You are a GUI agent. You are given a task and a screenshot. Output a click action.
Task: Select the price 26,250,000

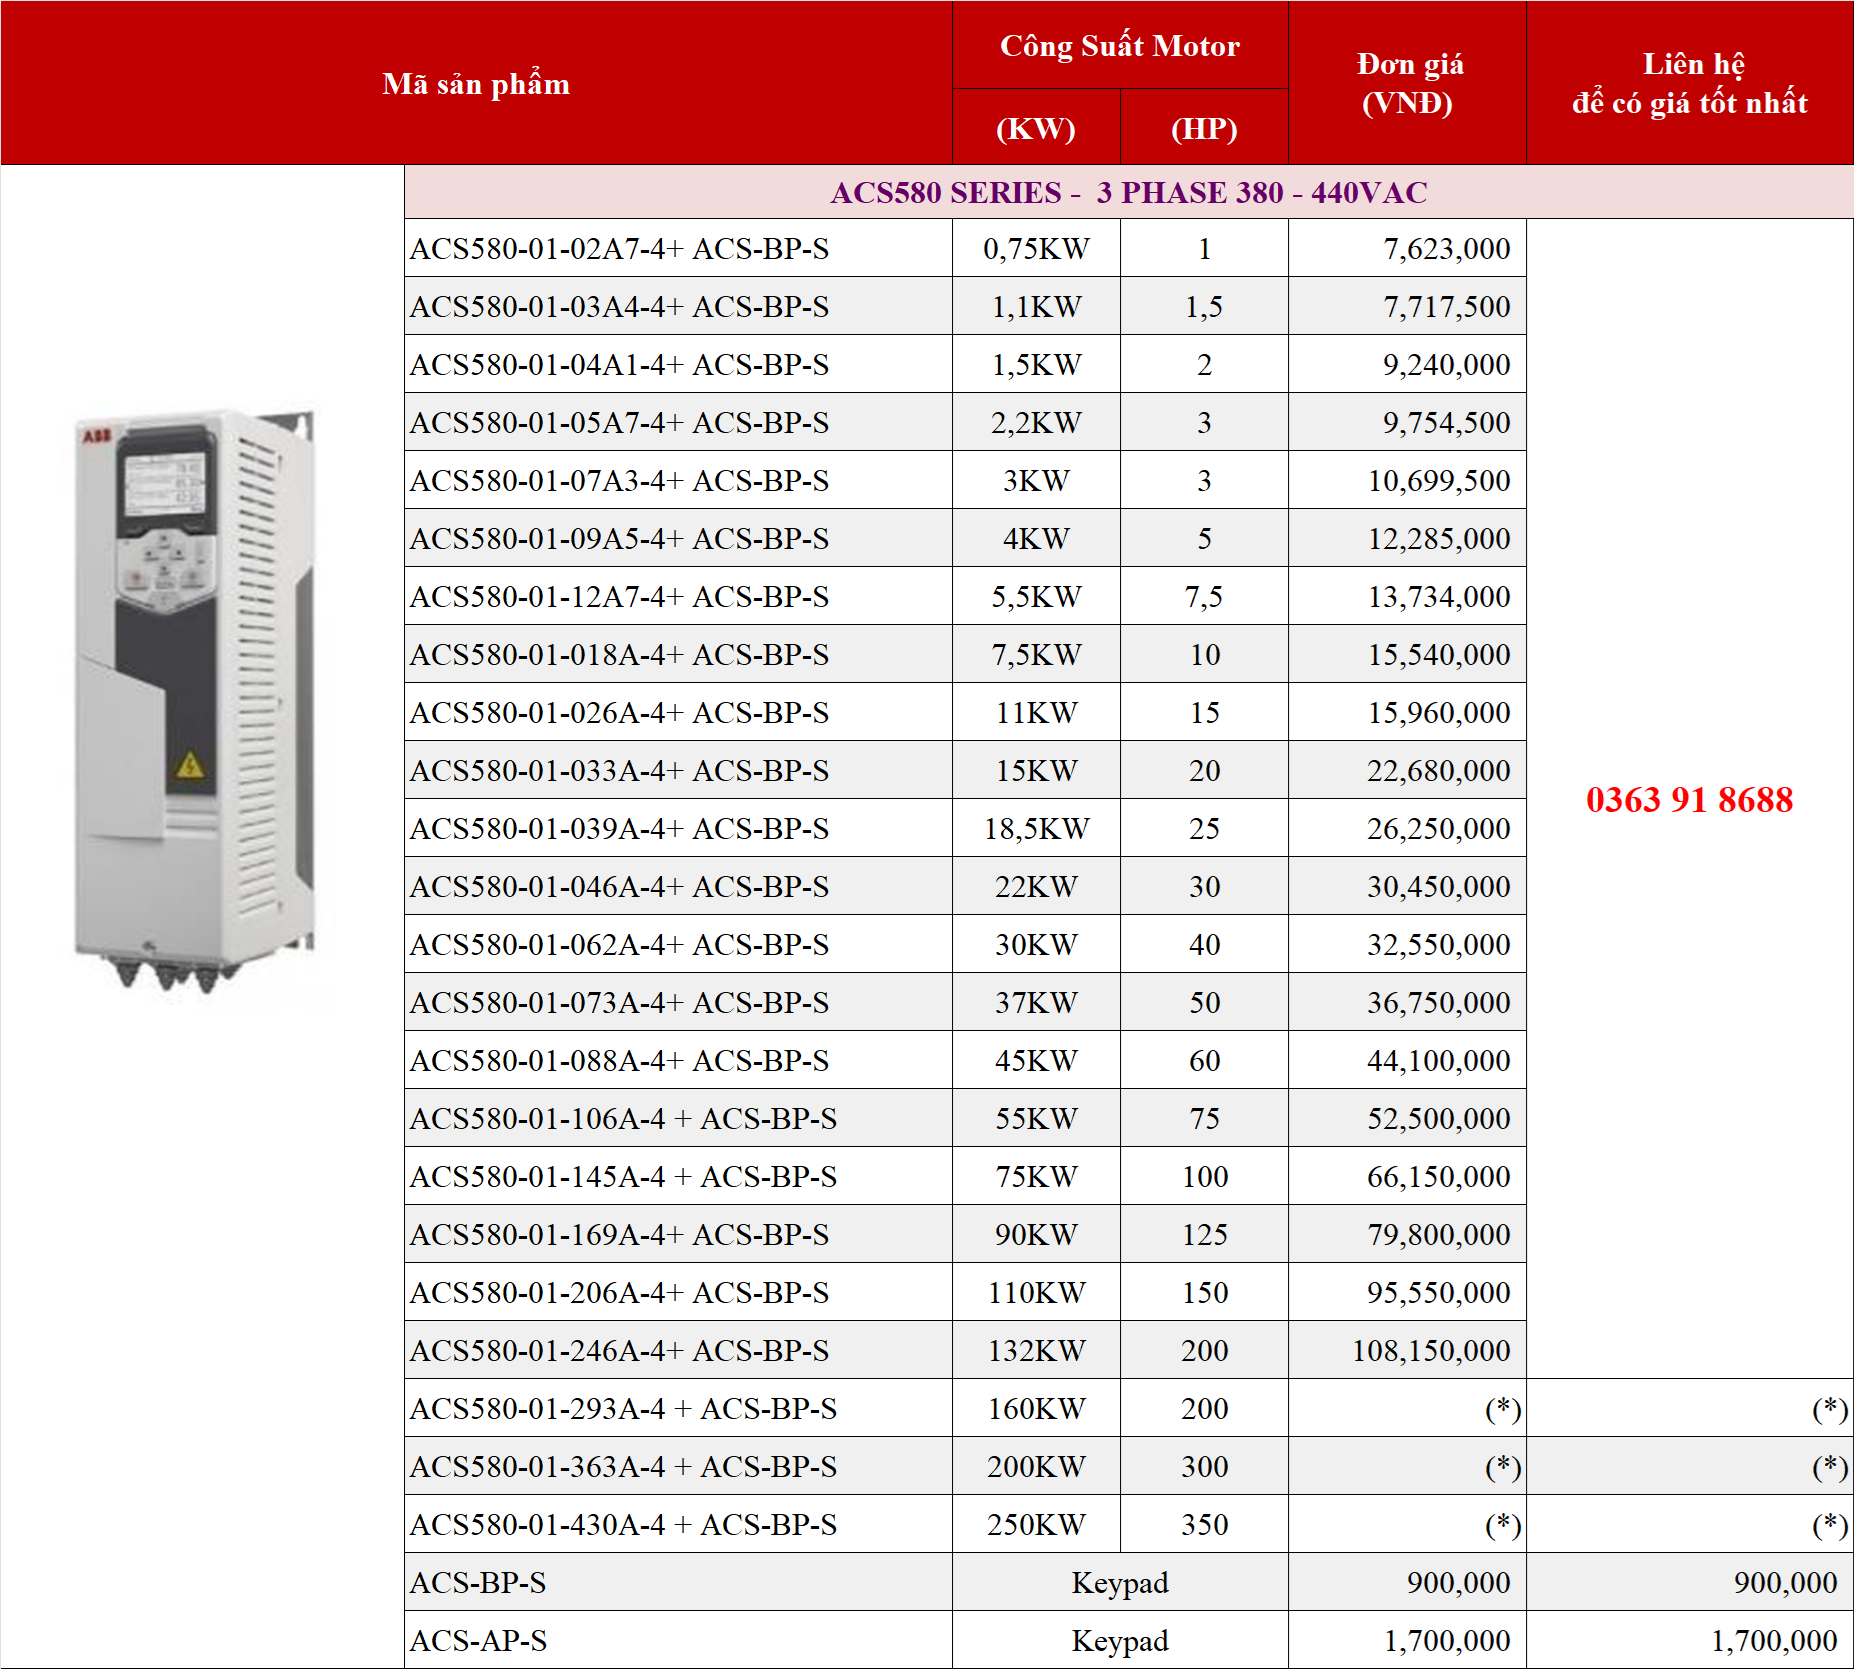pos(1439,829)
